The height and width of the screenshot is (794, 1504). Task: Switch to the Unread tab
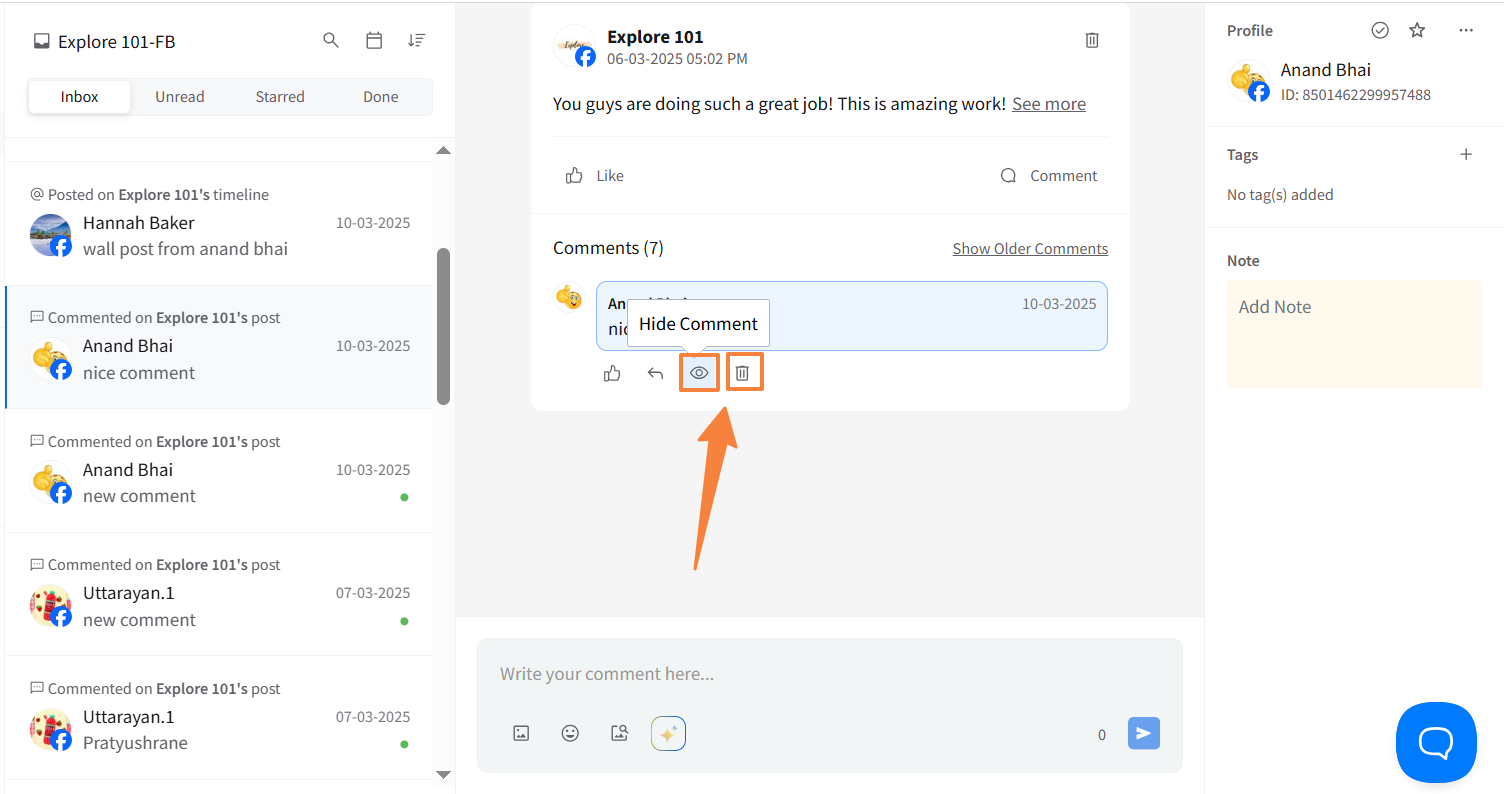coord(180,97)
